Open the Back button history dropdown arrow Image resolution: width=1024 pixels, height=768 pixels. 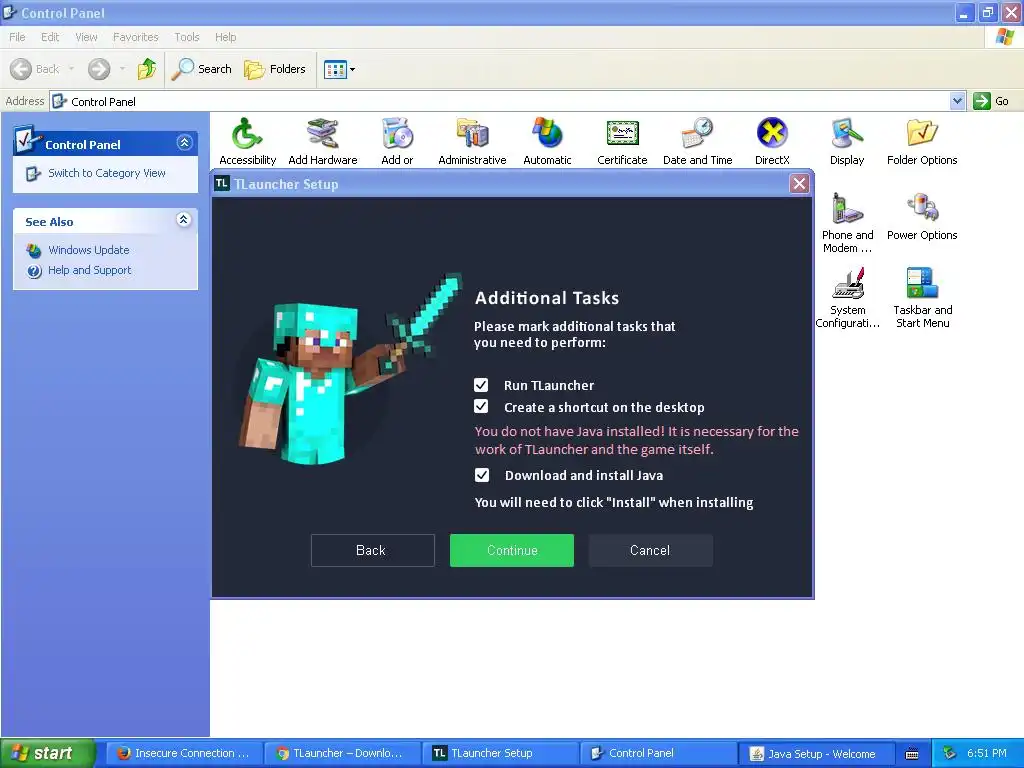click(x=71, y=69)
